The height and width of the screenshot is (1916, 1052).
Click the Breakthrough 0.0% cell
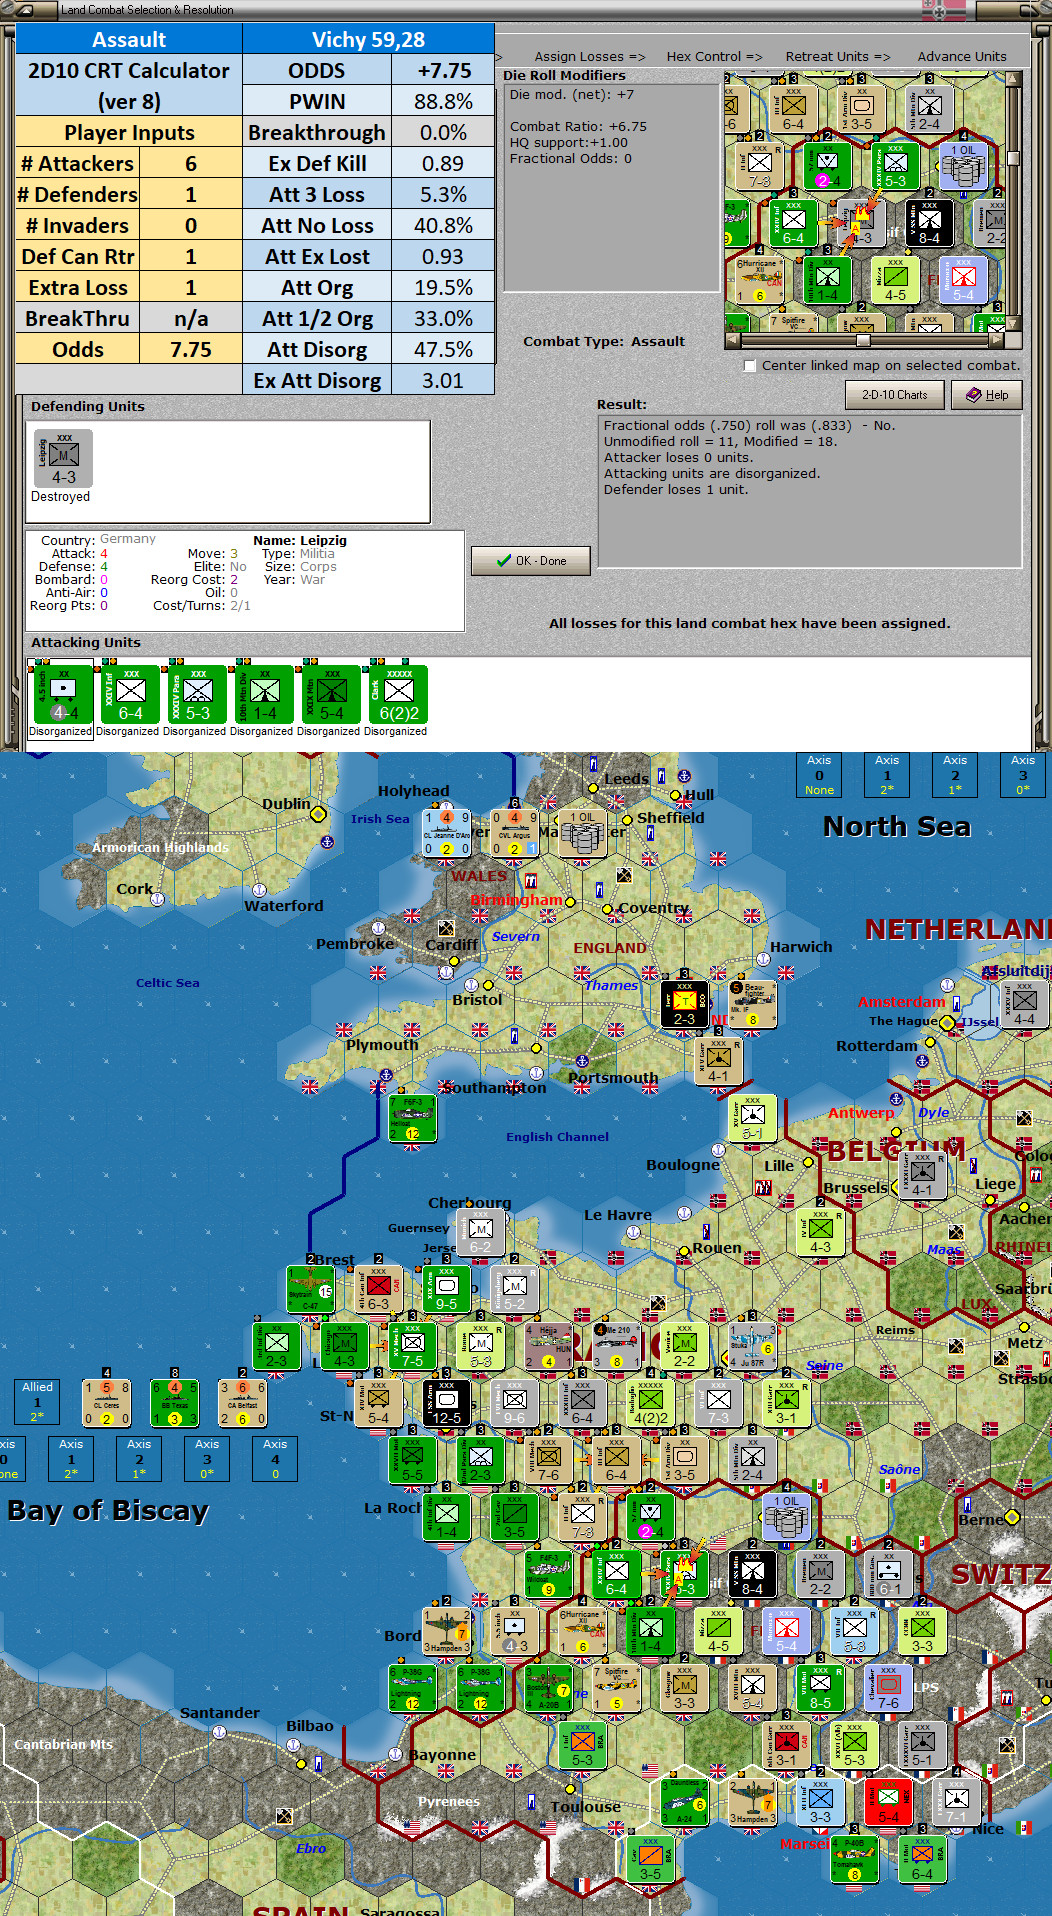click(x=443, y=132)
